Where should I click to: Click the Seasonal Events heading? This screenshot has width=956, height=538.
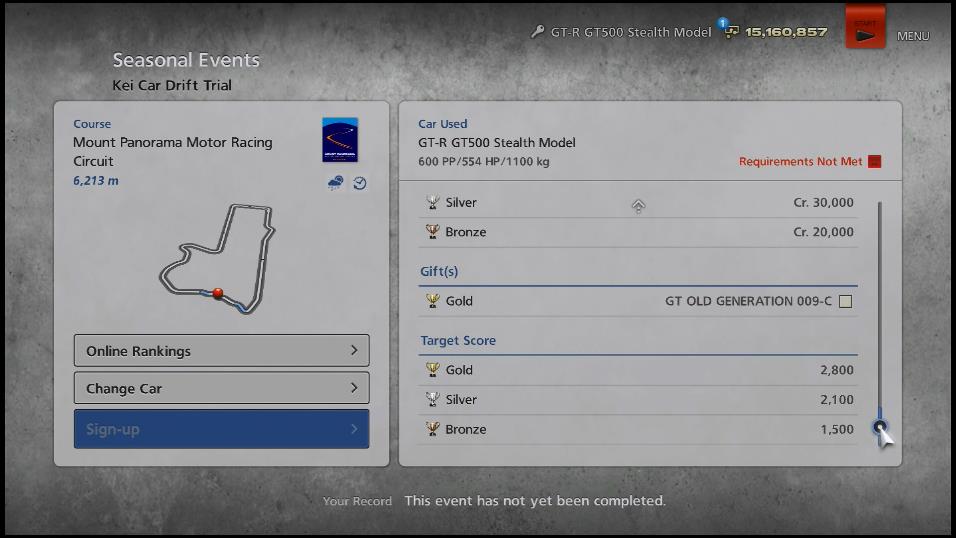pos(186,60)
